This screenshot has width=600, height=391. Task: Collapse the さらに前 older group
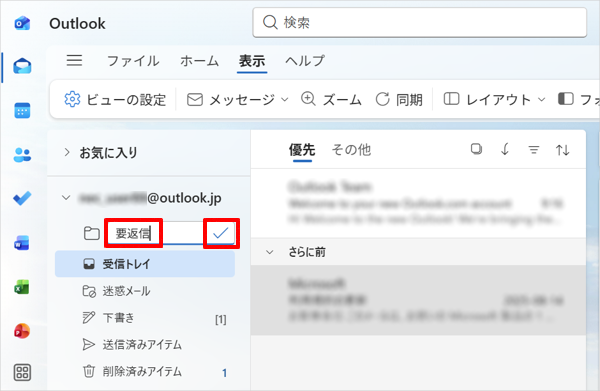pos(270,252)
